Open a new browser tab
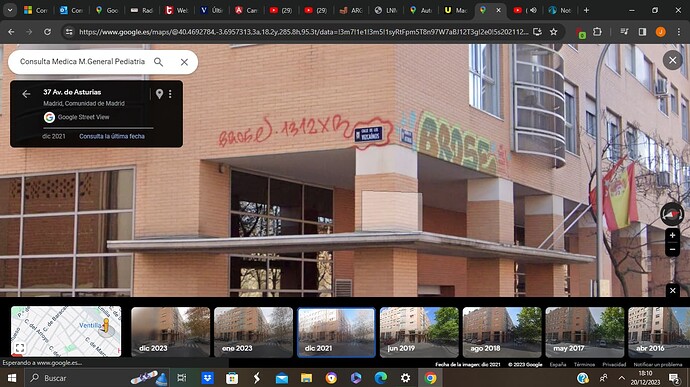The height and width of the screenshot is (387, 690). pos(586,10)
